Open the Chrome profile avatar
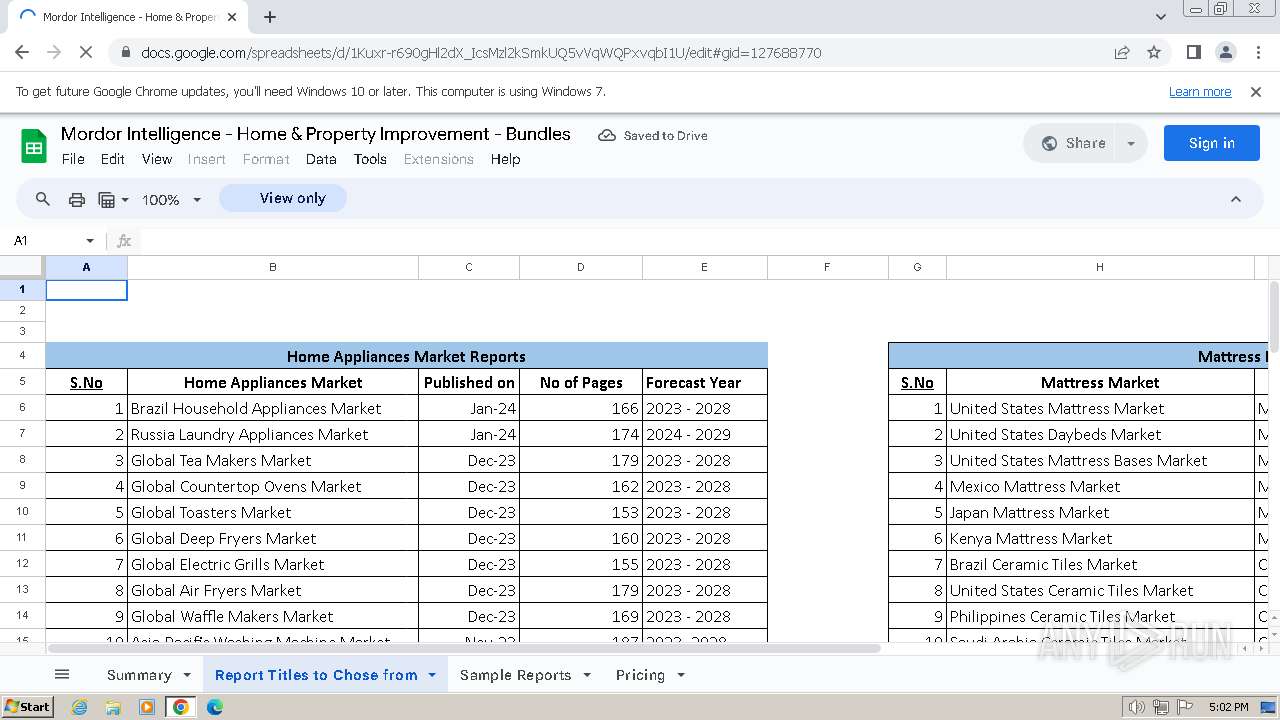 click(1226, 52)
